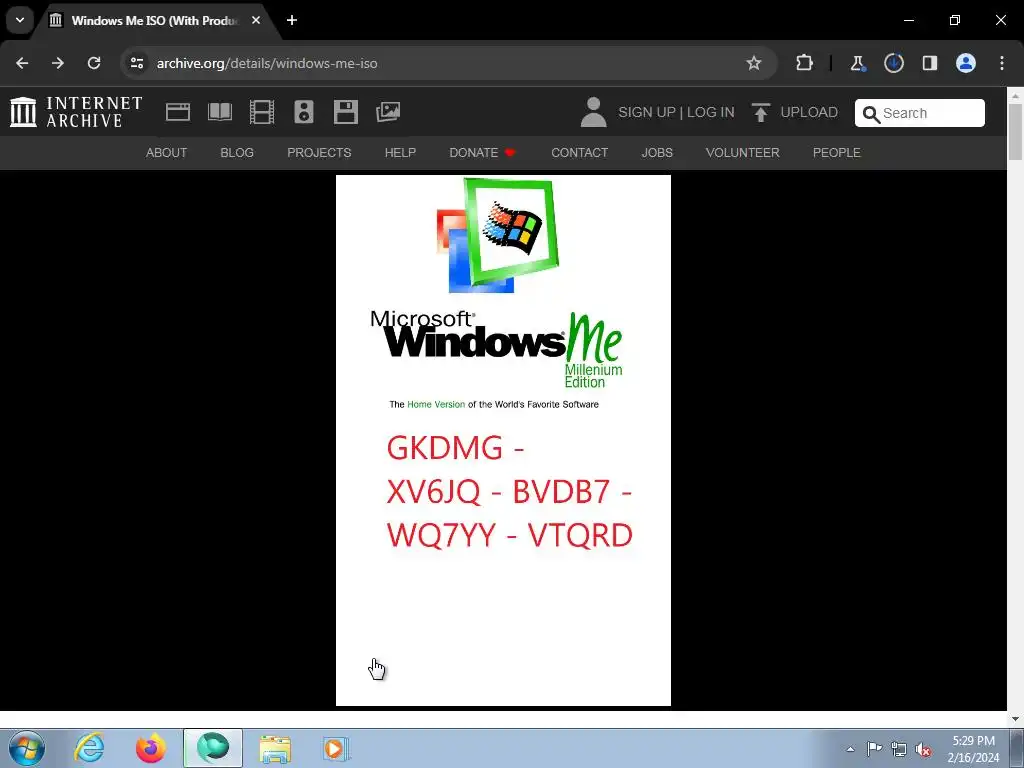Open the tab search dropdown
The image size is (1024, 768).
(x=20, y=20)
